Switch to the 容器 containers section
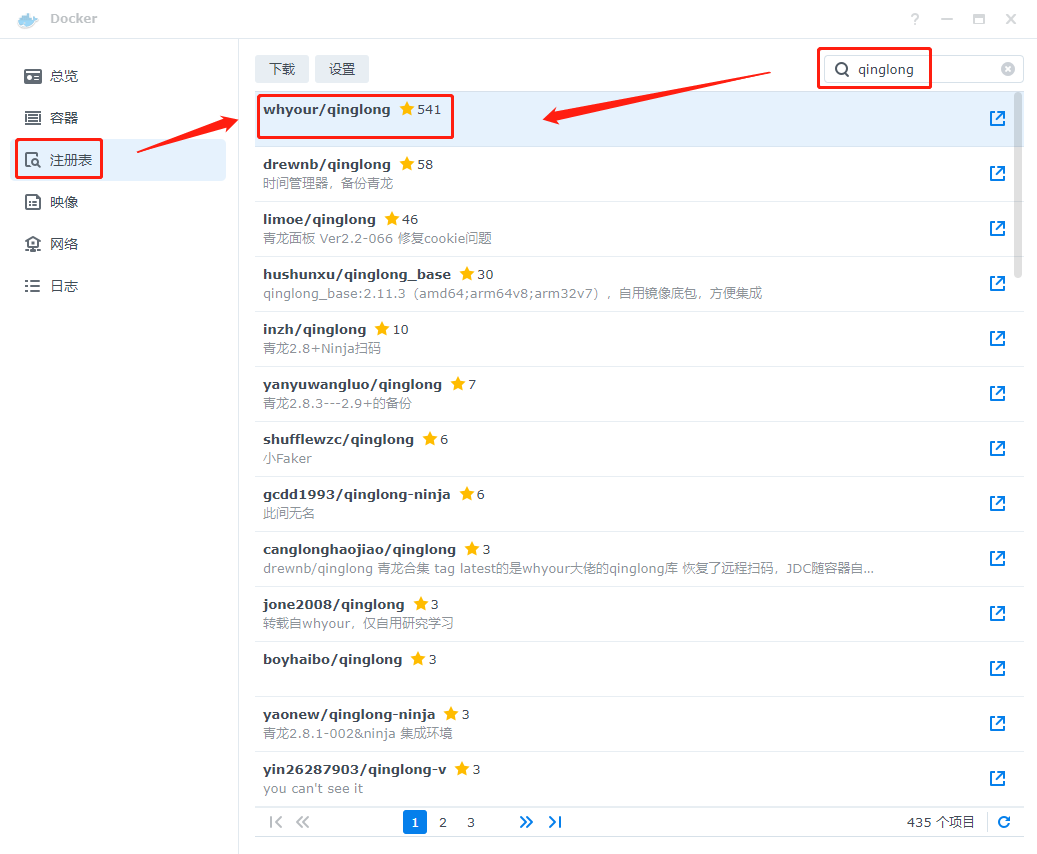Screen dimensions: 1037x854 click(63, 118)
